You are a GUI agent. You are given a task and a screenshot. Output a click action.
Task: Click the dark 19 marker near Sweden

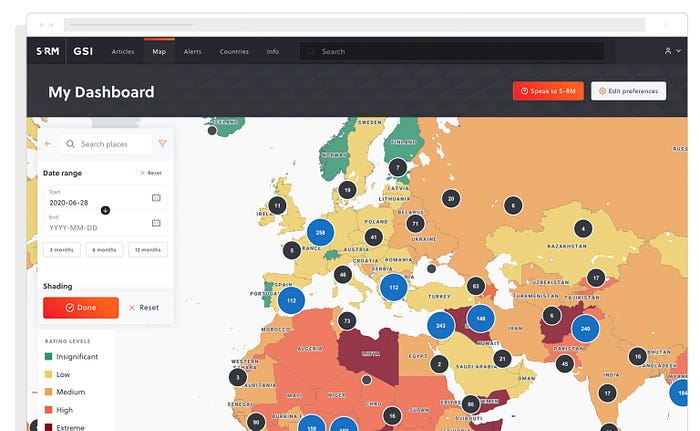[x=347, y=190]
